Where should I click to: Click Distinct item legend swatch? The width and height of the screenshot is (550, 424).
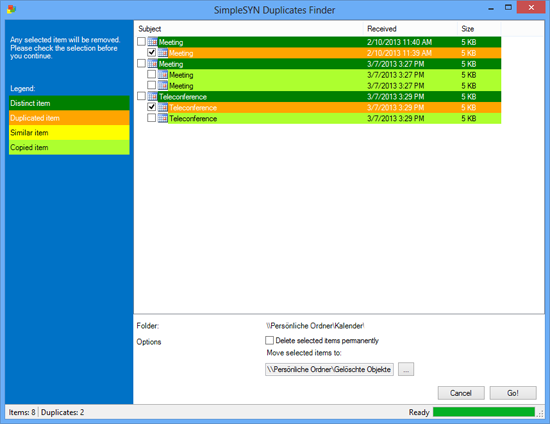69,103
